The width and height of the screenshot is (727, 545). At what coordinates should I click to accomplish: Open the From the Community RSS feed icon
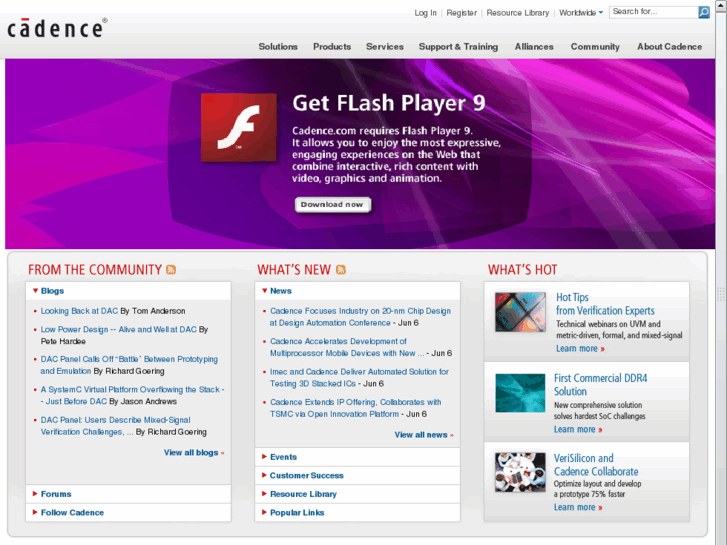point(171,269)
